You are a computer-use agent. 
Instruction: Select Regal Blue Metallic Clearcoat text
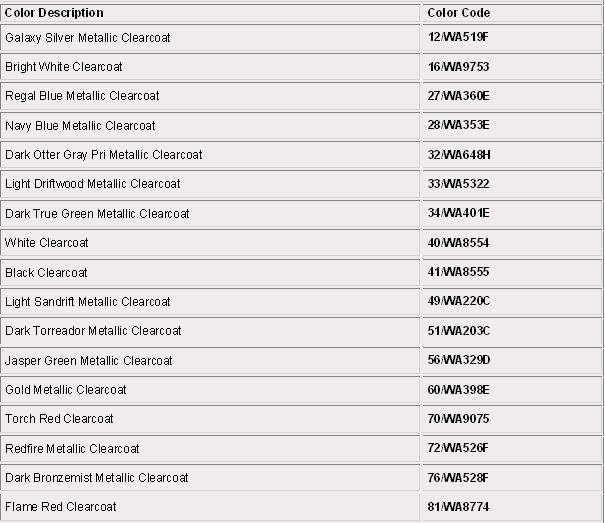coord(82,96)
